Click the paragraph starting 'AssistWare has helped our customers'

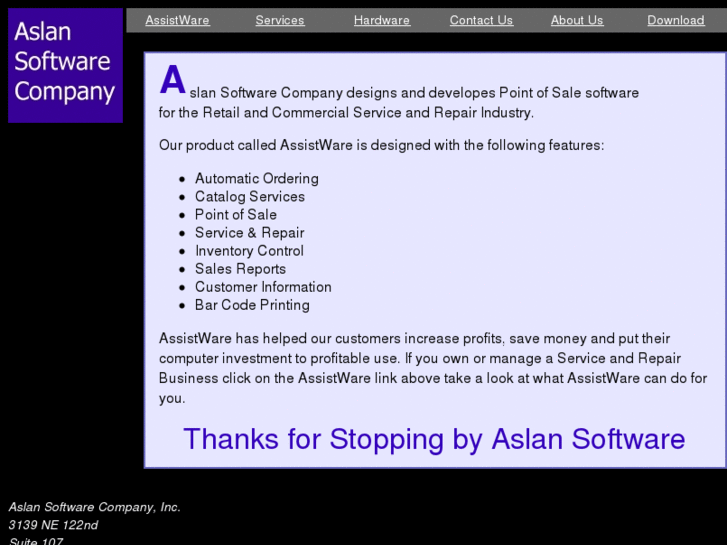click(433, 368)
